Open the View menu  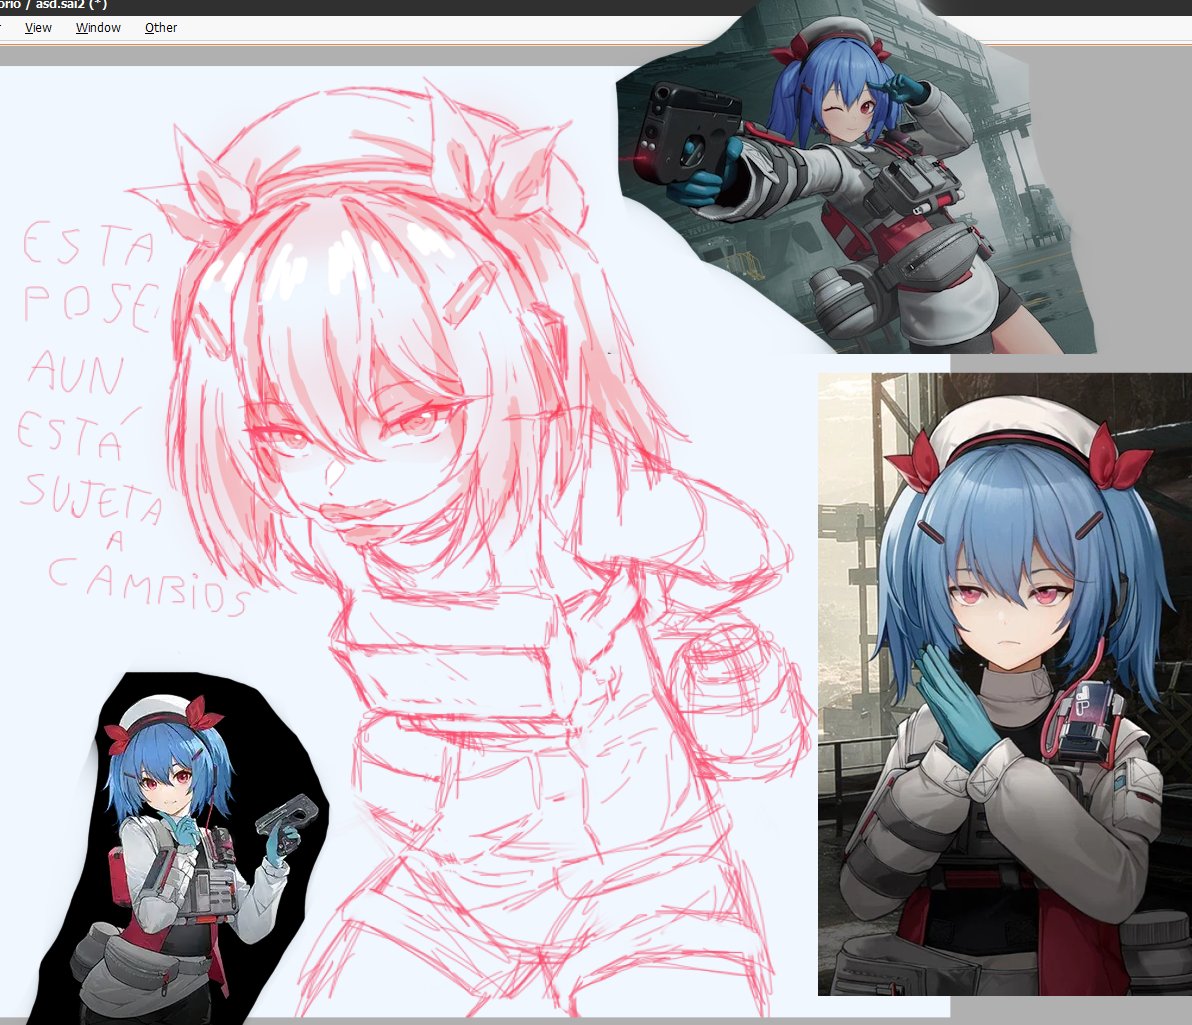tap(38, 27)
